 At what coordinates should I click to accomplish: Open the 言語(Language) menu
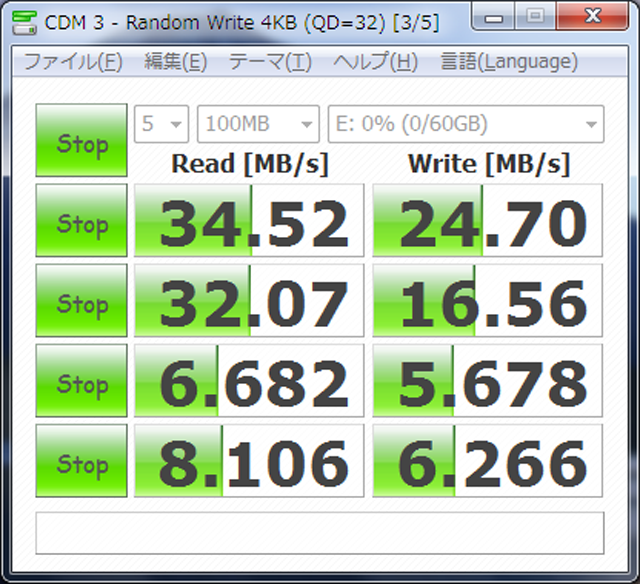coord(509,62)
